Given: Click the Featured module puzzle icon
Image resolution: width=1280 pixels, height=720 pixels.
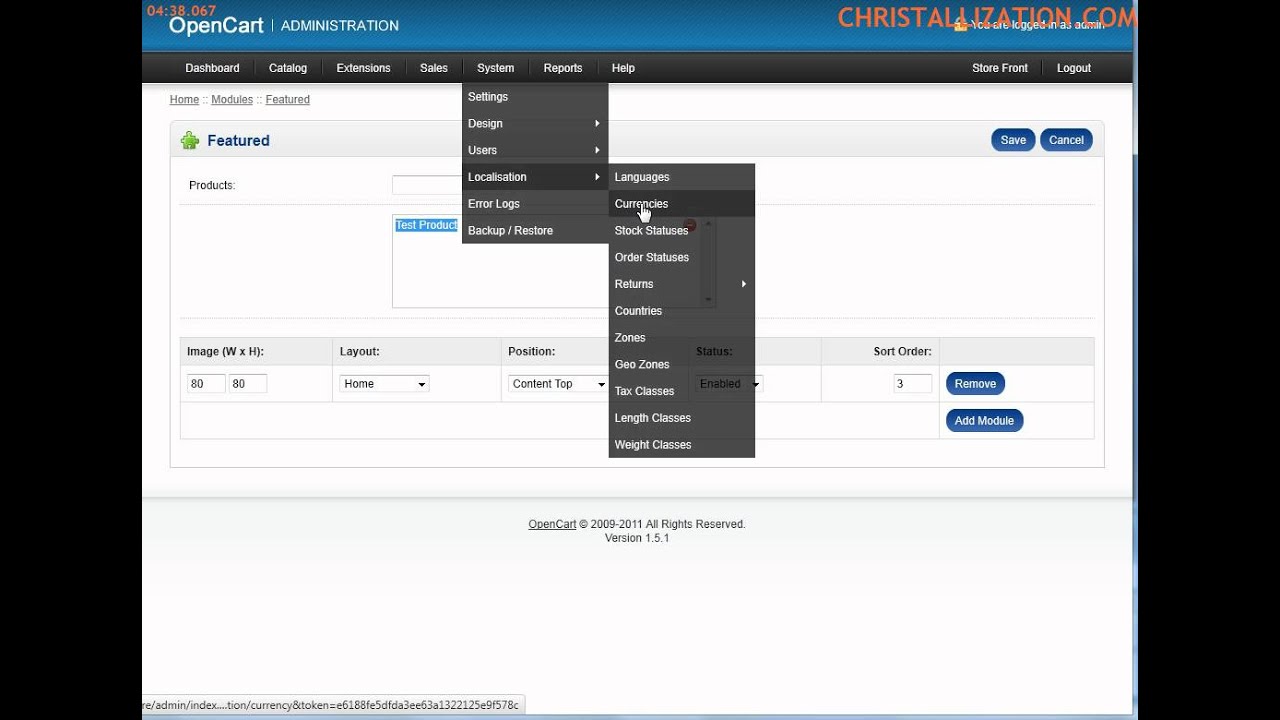Looking at the screenshot, I should pyautogui.click(x=190, y=140).
